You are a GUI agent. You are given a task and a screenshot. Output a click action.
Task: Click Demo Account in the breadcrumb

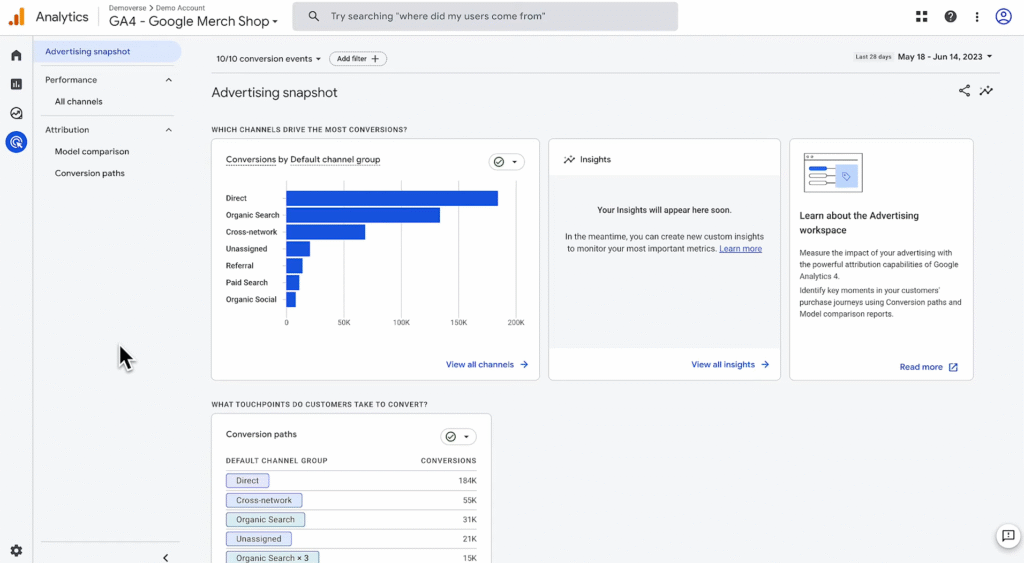pyautogui.click(x=180, y=8)
